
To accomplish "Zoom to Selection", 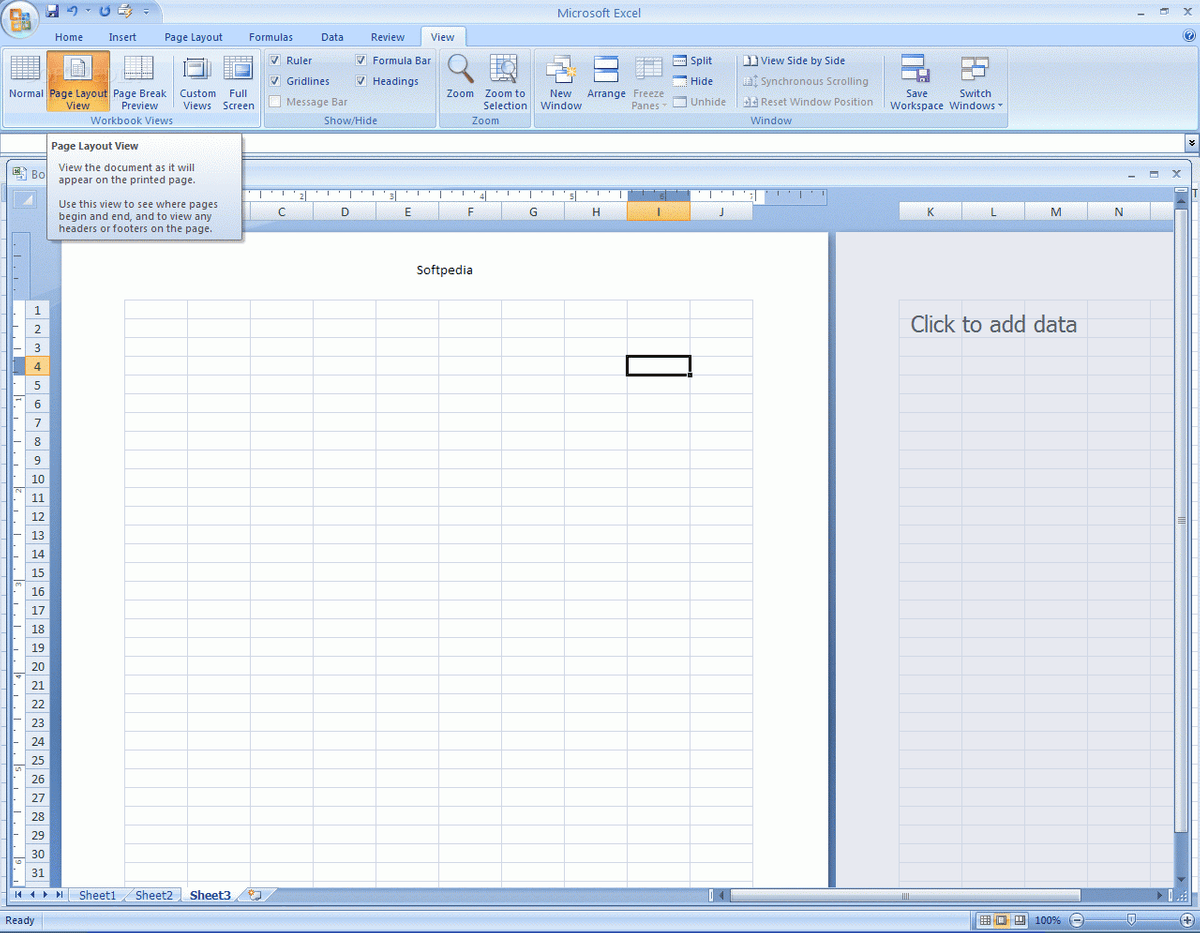I will [x=504, y=80].
